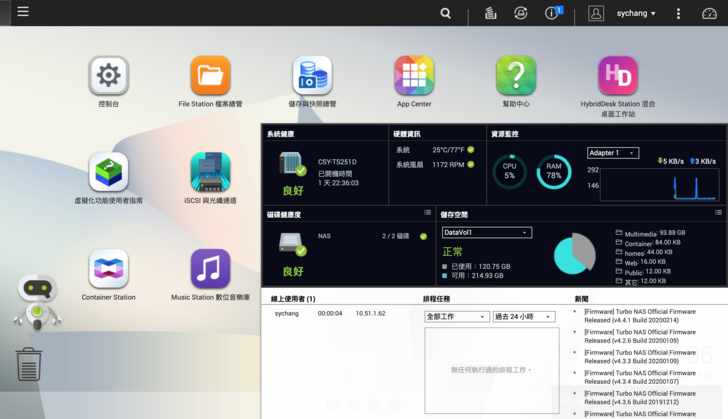Open firmware v4.4.1 Build 20200214 news link
This screenshot has width=728, height=419.
640,315
